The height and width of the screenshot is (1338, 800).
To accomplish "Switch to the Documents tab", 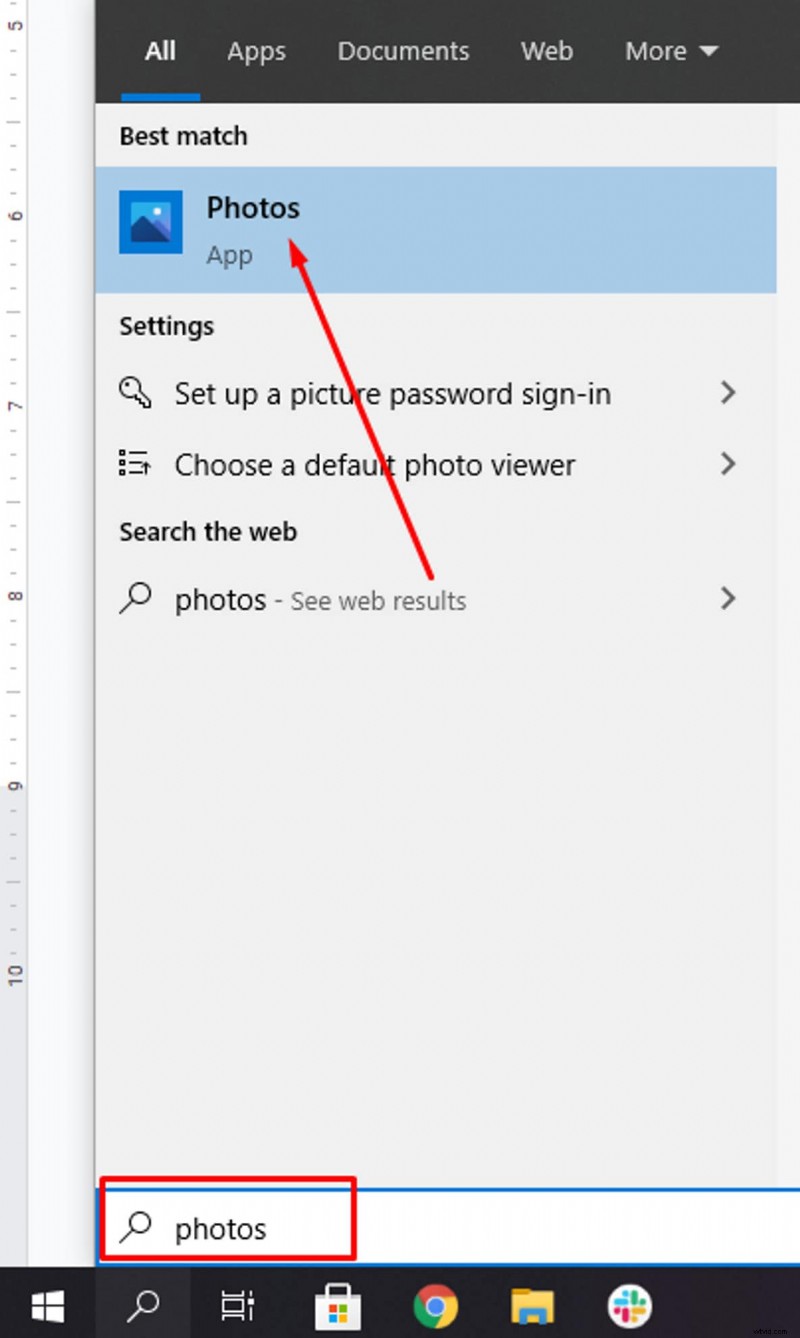I will pyautogui.click(x=403, y=51).
